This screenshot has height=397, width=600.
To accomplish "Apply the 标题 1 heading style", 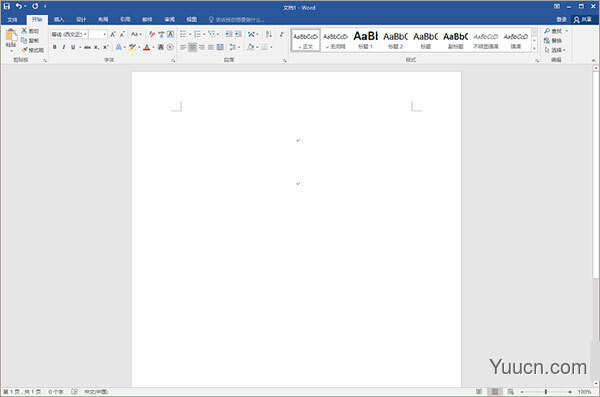I will tap(365, 40).
